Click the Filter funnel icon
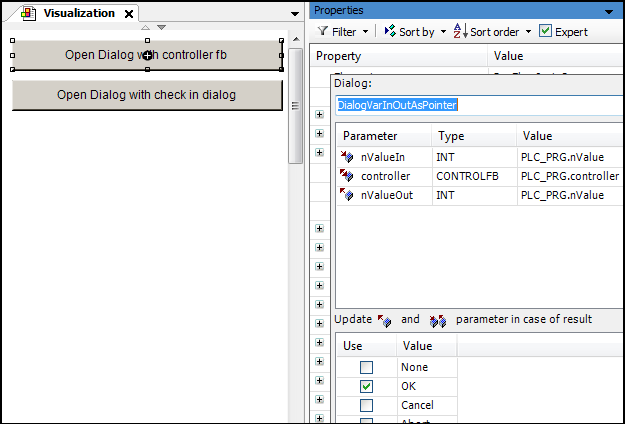 (x=322, y=32)
